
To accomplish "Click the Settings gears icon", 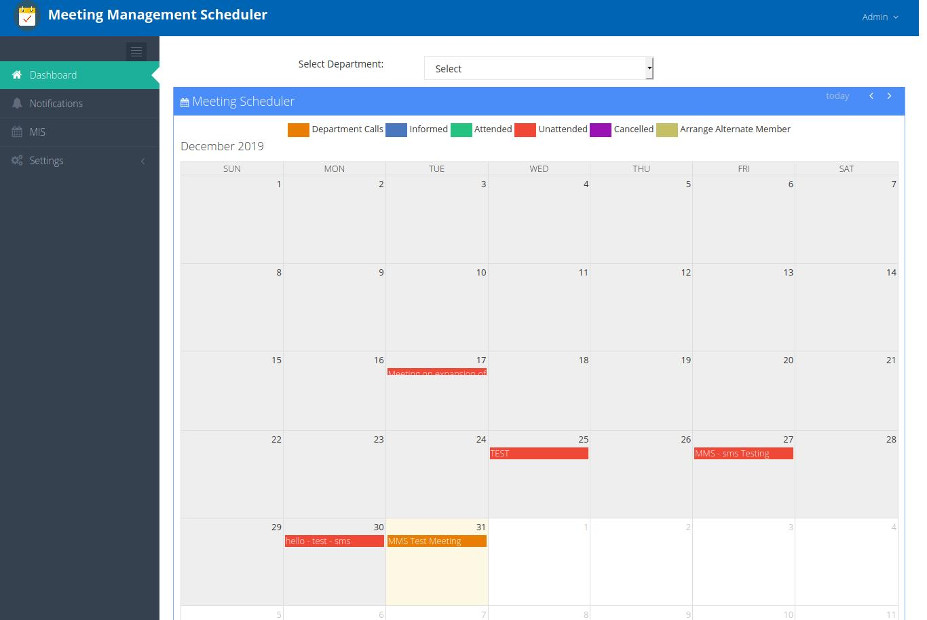I will 17,161.
